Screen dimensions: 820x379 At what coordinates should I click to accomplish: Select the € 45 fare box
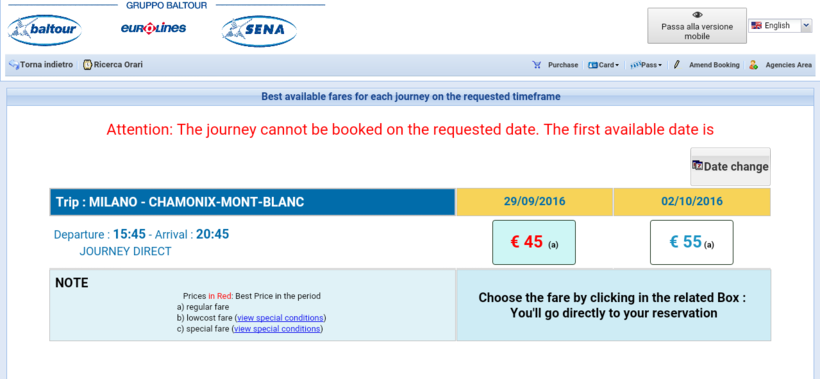(534, 243)
